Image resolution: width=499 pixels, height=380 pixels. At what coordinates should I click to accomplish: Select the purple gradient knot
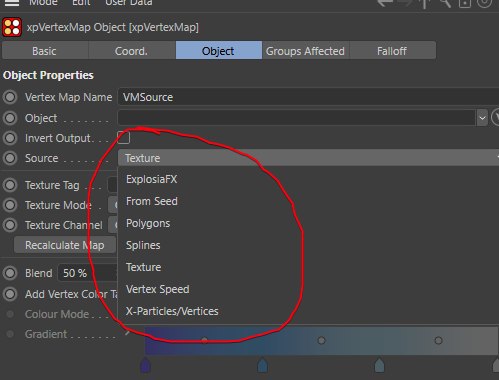145,365
